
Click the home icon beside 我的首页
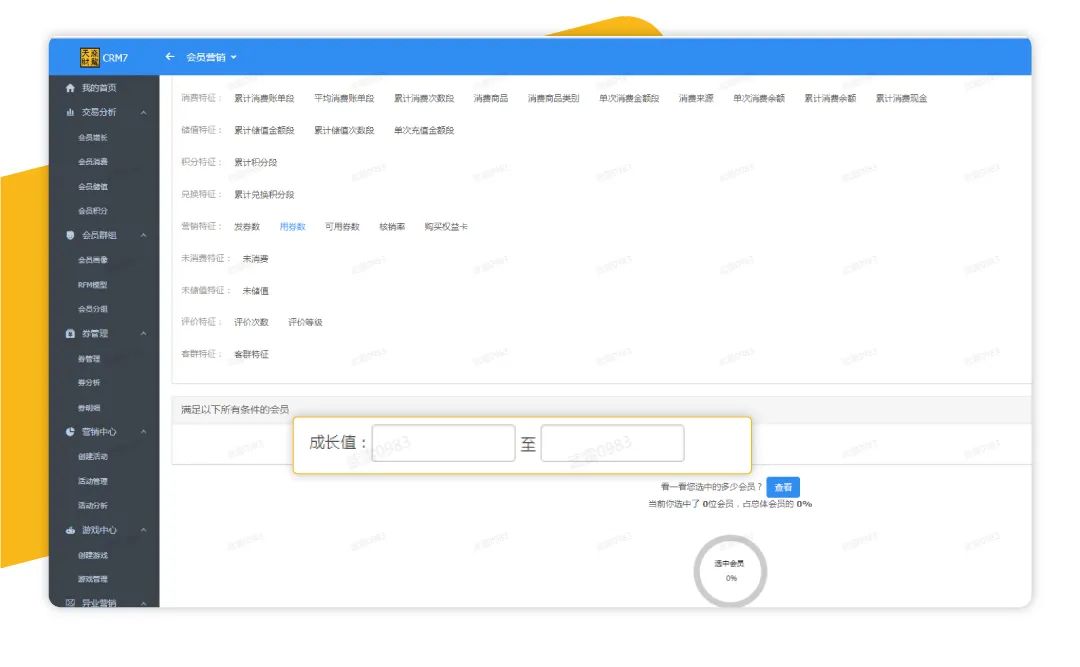pos(70,88)
